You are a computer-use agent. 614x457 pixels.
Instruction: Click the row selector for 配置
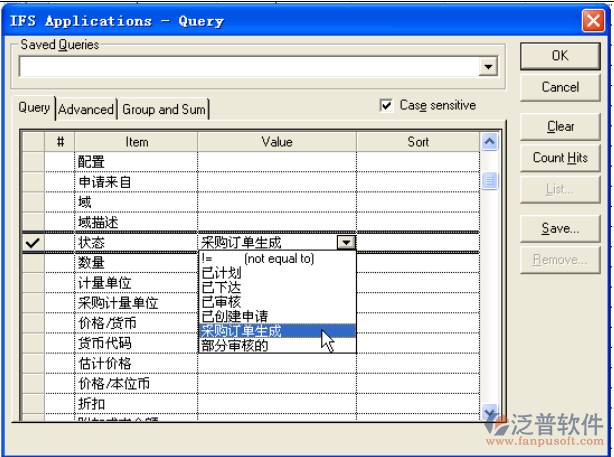33,162
